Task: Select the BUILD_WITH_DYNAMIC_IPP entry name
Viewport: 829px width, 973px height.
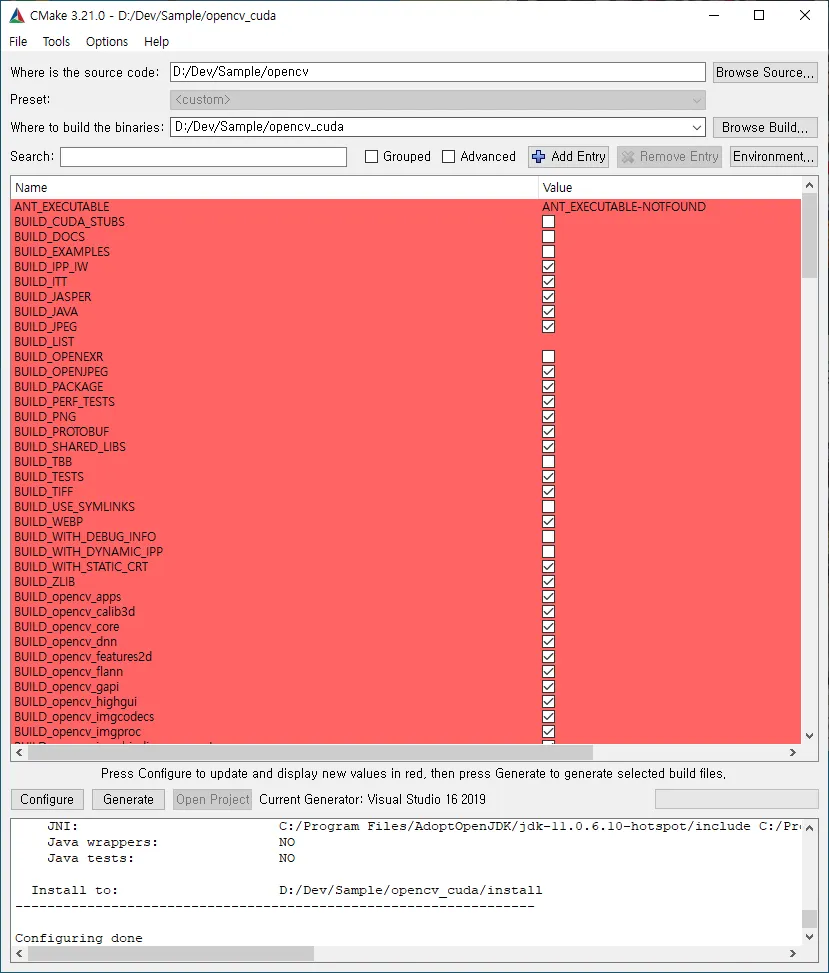Action: point(89,552)
